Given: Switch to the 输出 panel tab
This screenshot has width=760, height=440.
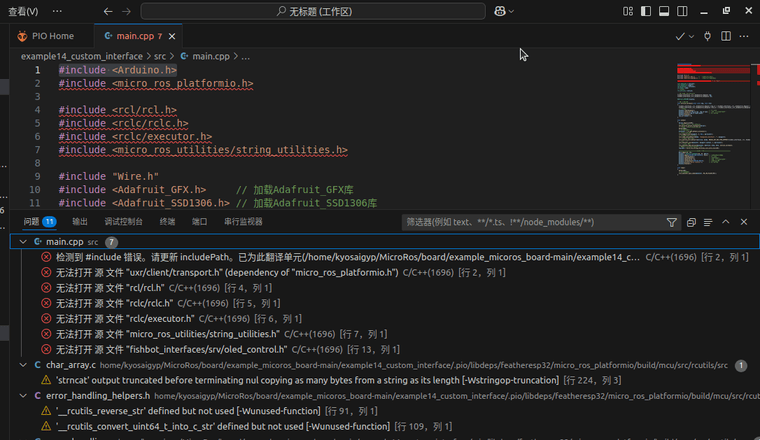Looking at the screenshot, I should tap(80, 221).
